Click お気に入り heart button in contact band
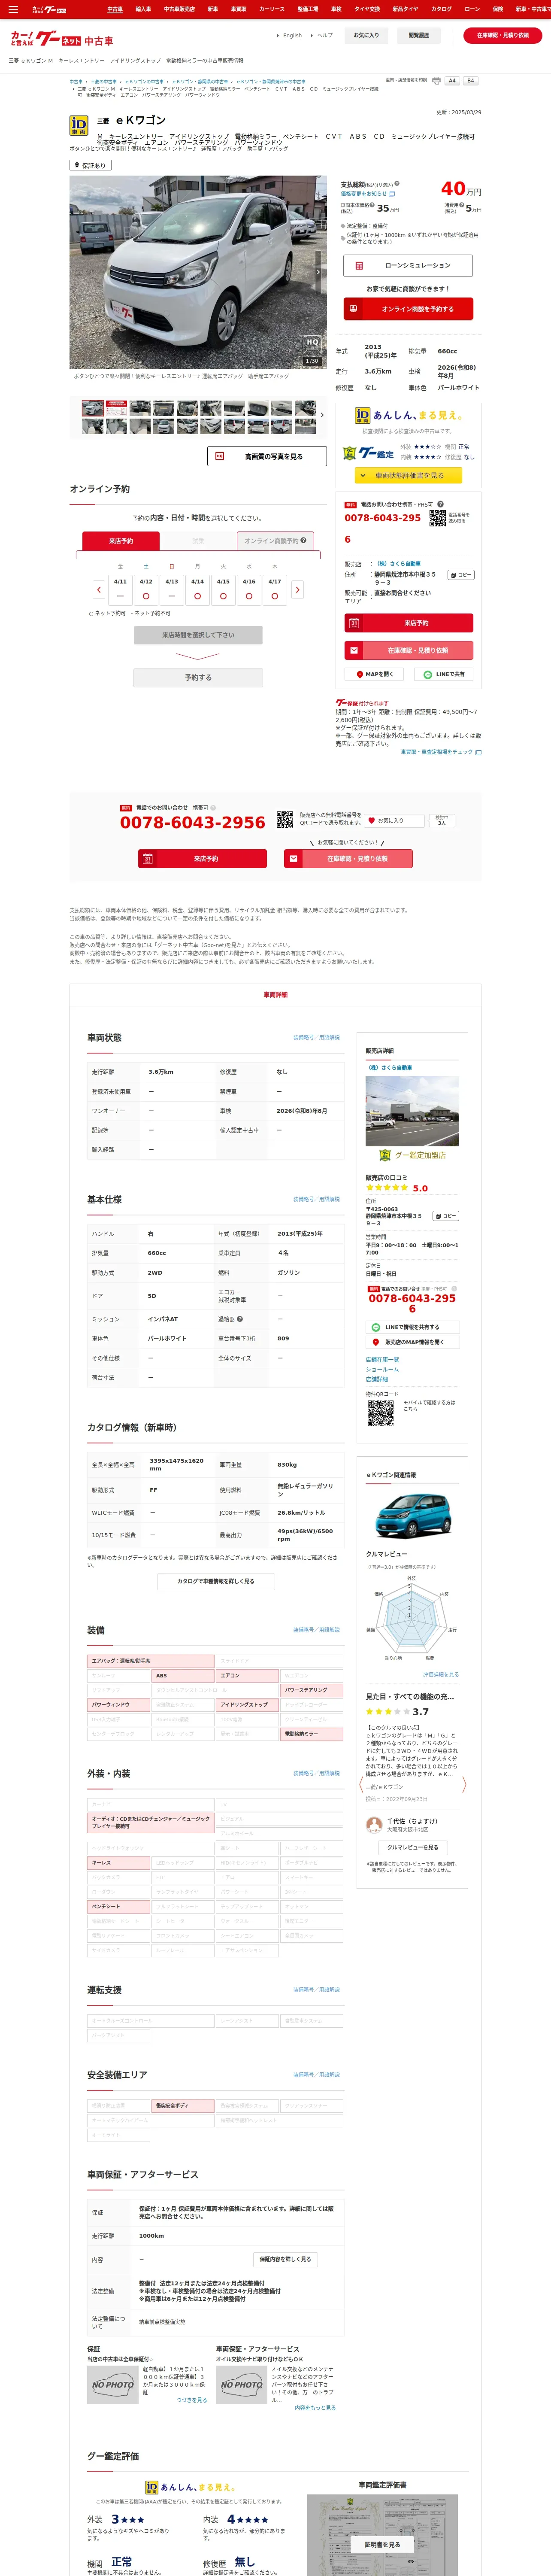 [x=395, y=820]
